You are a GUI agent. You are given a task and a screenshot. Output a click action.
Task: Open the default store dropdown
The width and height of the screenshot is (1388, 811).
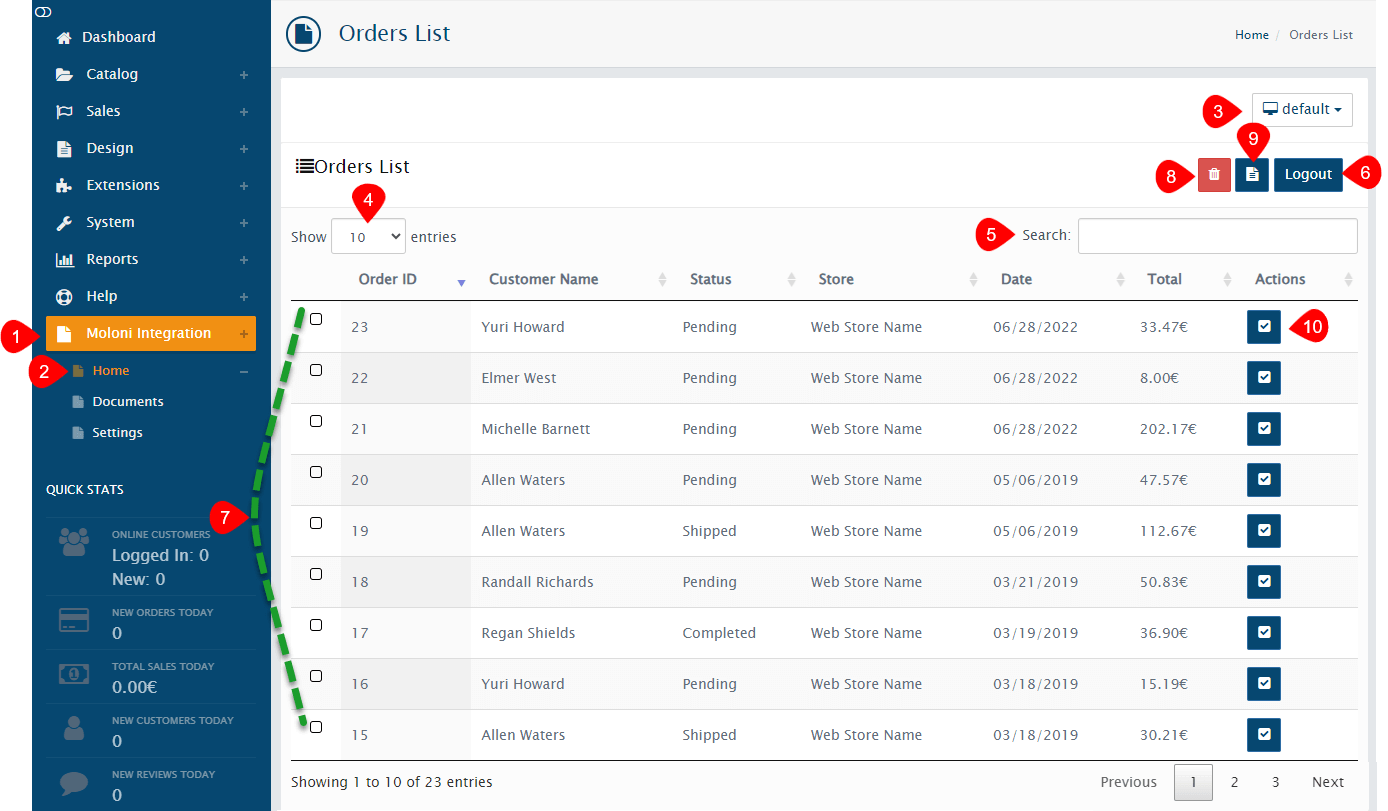tap(1301, 110)
